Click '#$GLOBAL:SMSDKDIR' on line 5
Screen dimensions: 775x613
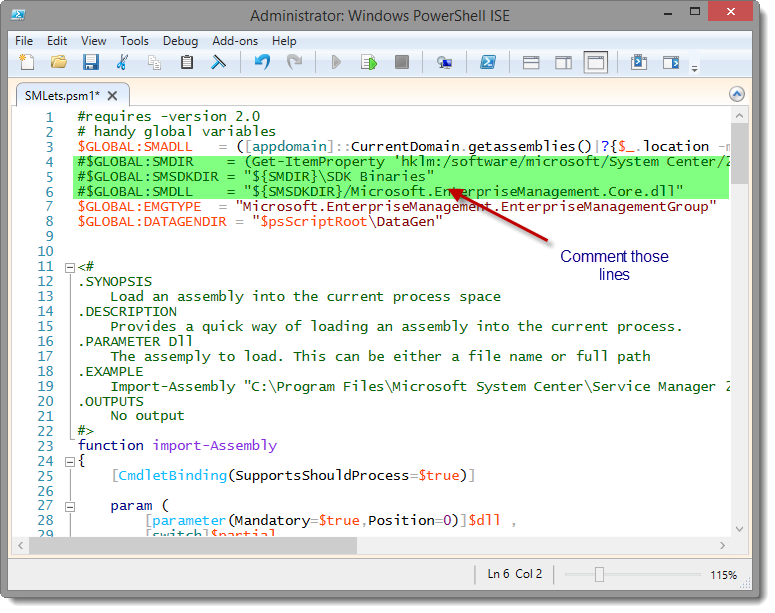point(148,177)
